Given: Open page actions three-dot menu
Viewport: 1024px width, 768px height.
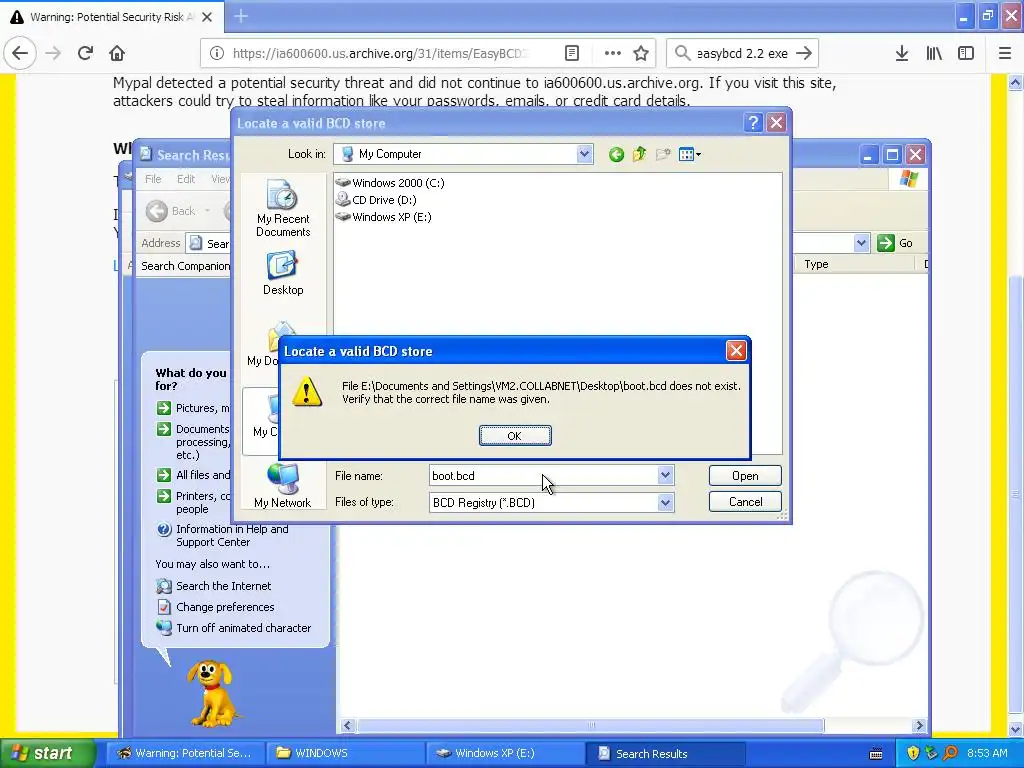Looking at the screenshot, I should tap(613, 53).
